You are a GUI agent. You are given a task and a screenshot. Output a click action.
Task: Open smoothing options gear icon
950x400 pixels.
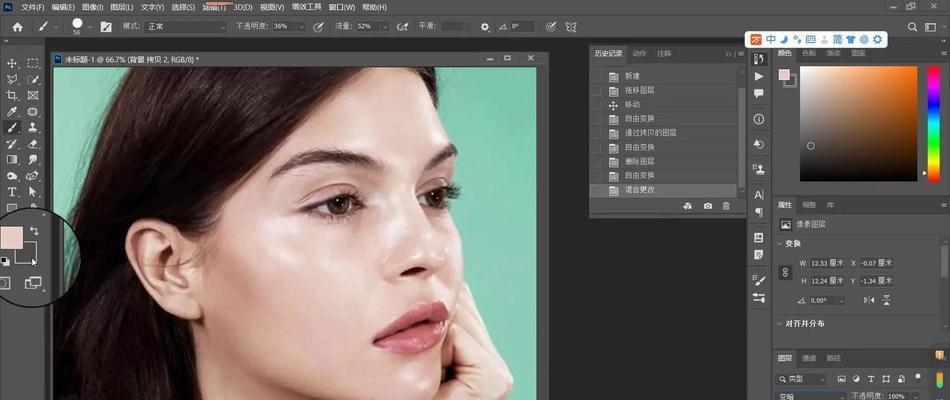click(x=485, y=27)
